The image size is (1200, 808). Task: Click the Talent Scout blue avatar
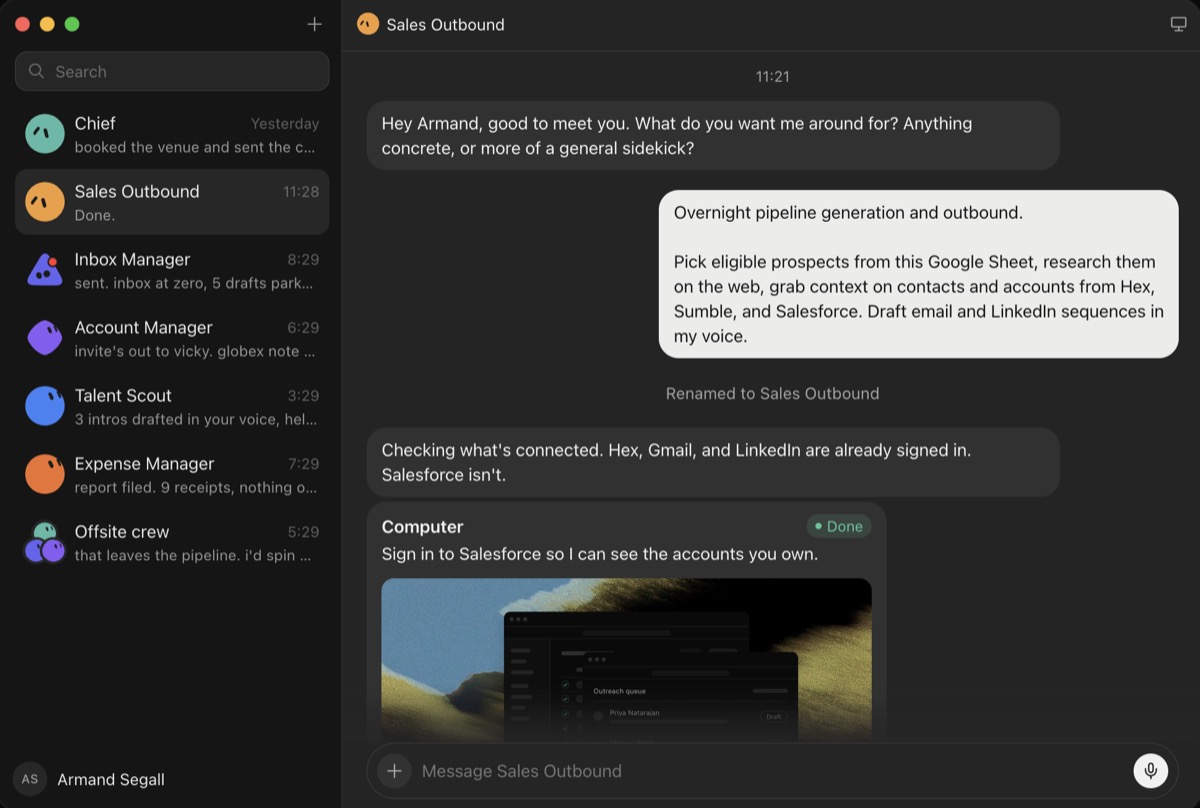click(44, 406)
